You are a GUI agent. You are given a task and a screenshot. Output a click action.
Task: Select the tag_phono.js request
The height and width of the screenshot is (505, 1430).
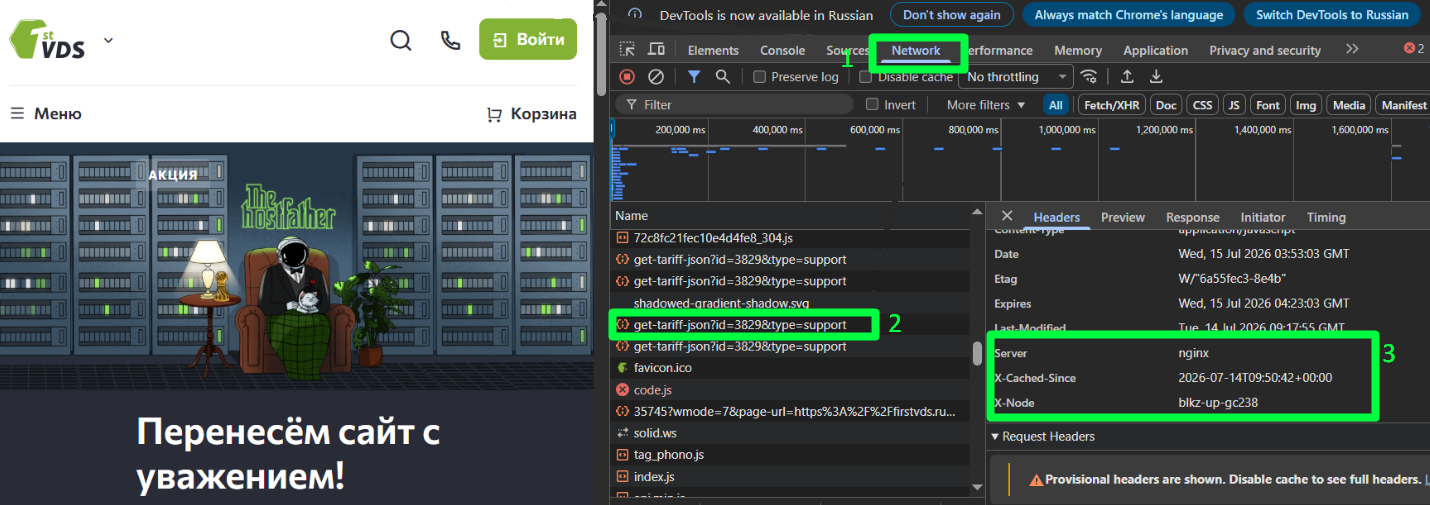tap(791, 455)
